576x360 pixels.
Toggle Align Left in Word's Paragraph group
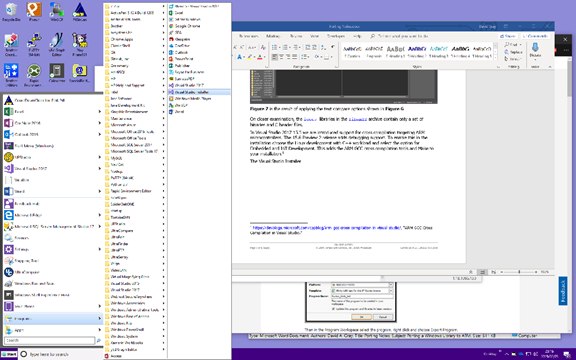[x=274, y=57]
